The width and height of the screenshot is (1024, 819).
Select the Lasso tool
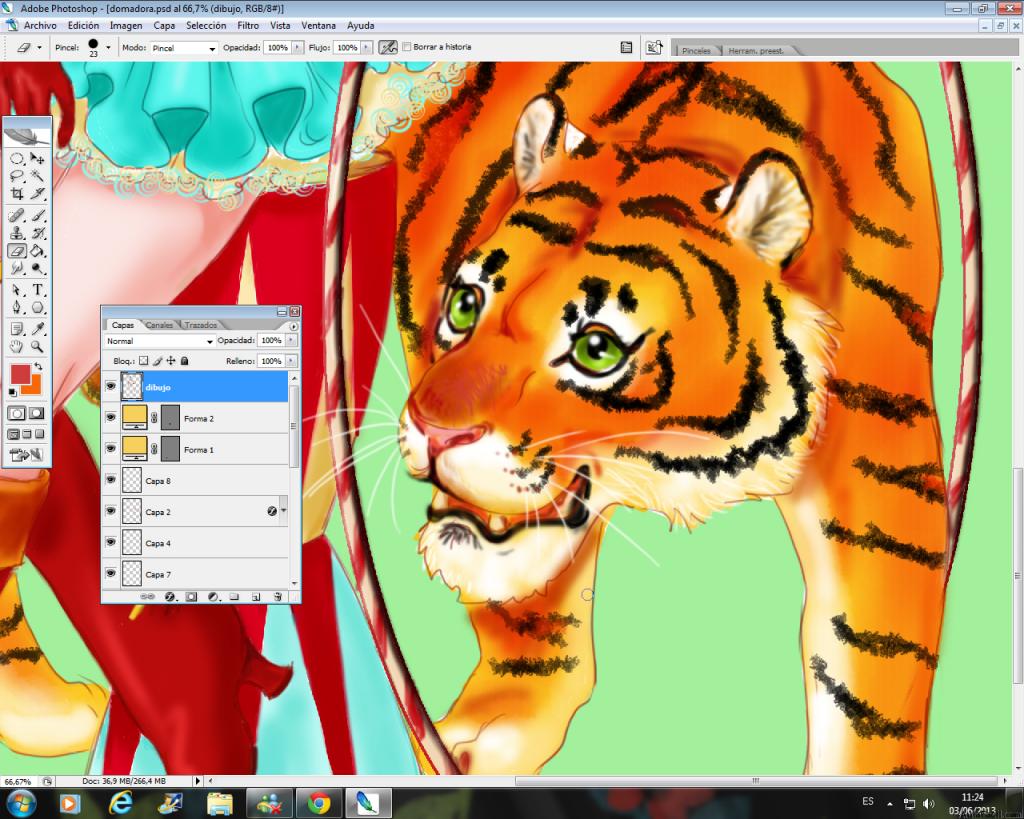[x=17, y=176]
